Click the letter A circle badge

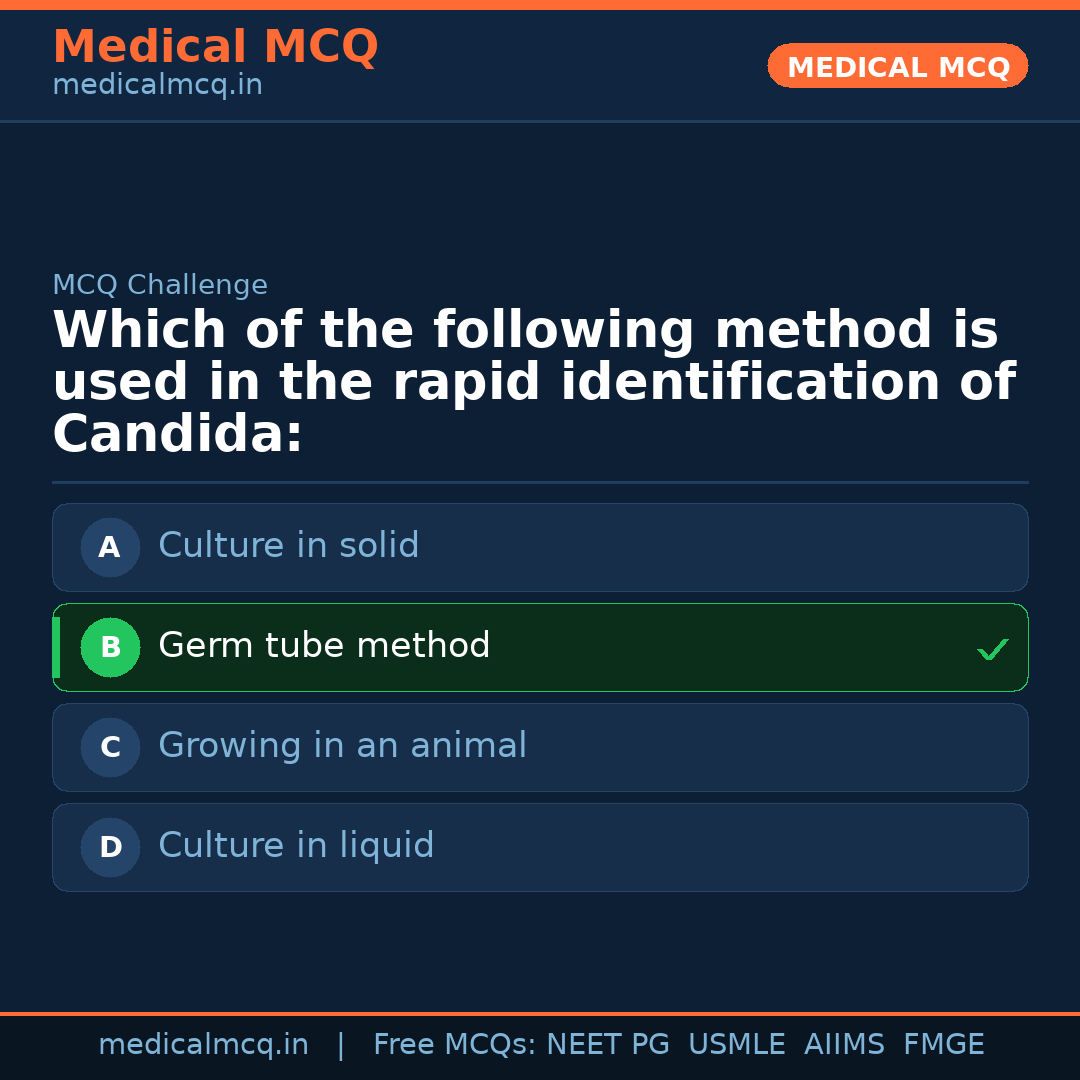click(x=110, y=547)
